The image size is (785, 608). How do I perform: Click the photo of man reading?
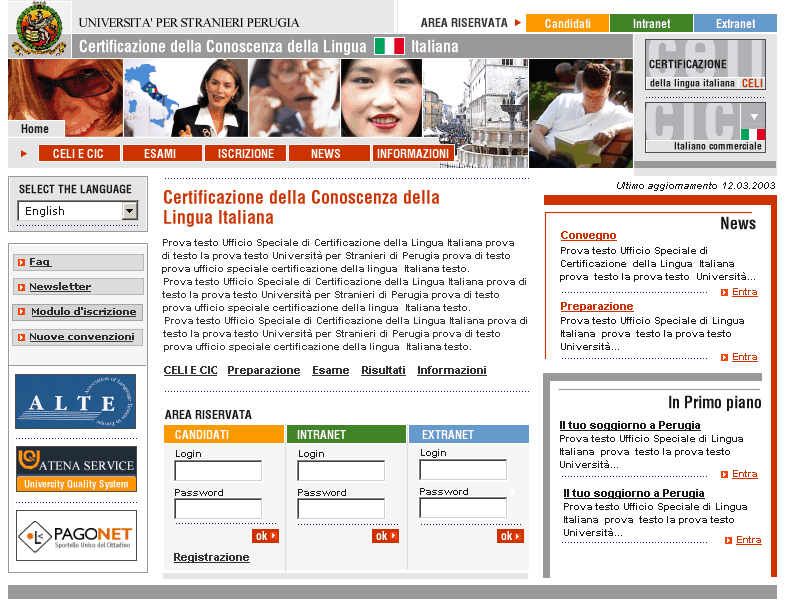tap(581, 113)
